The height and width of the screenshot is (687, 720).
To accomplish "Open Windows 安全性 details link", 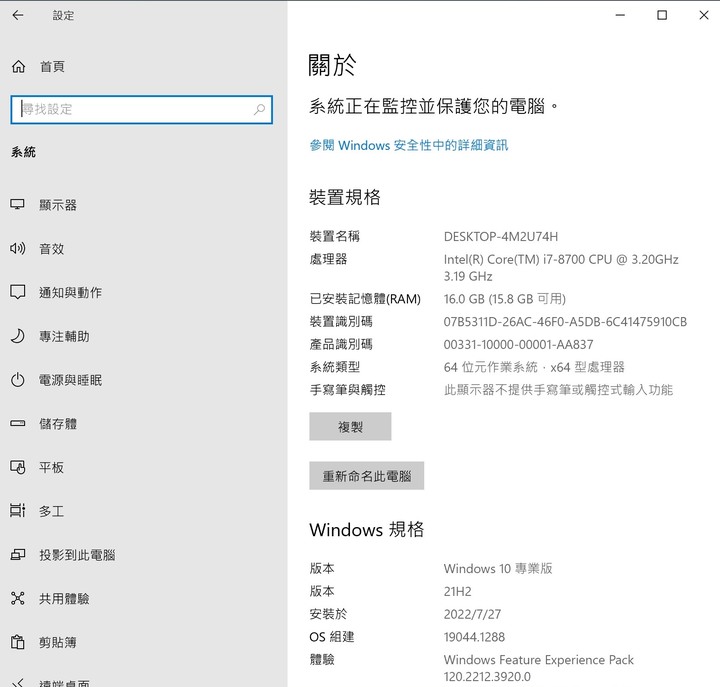I will tap(409, 145).
